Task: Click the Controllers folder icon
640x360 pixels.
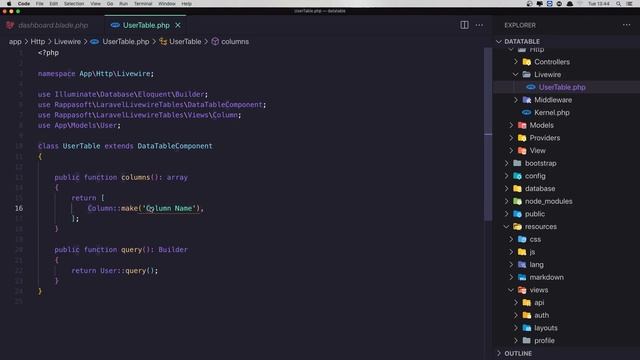Action: pos(527,62)
